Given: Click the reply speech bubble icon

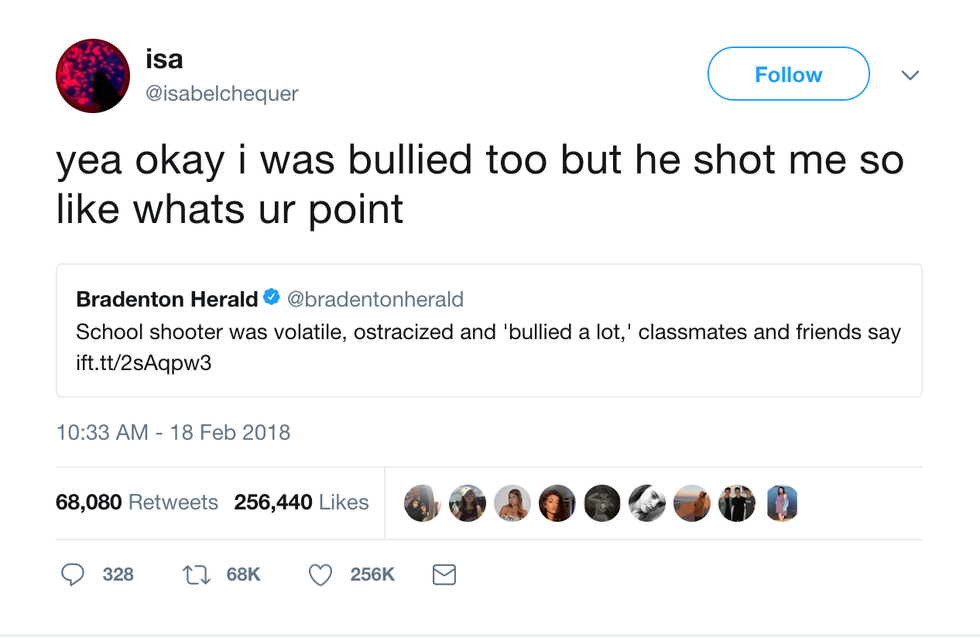Looking at the screenshot, I should pyautogui.click(x=73, y=574).
